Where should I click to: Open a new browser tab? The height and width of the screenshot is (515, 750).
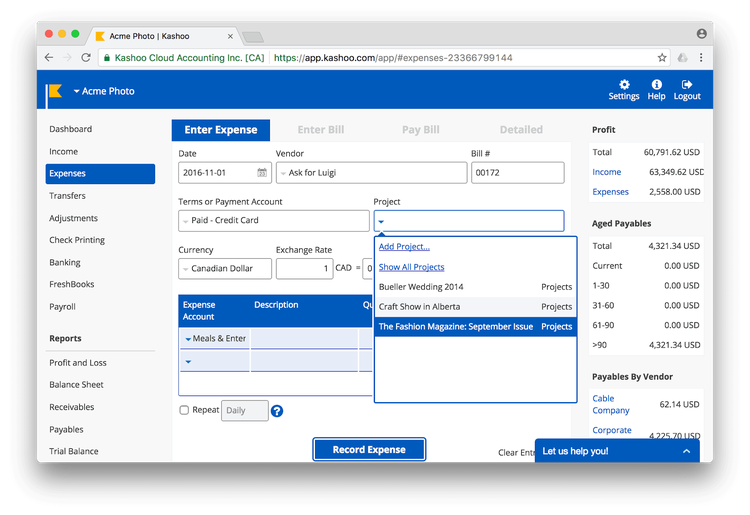pyautogui.click(x=253, y=37)
